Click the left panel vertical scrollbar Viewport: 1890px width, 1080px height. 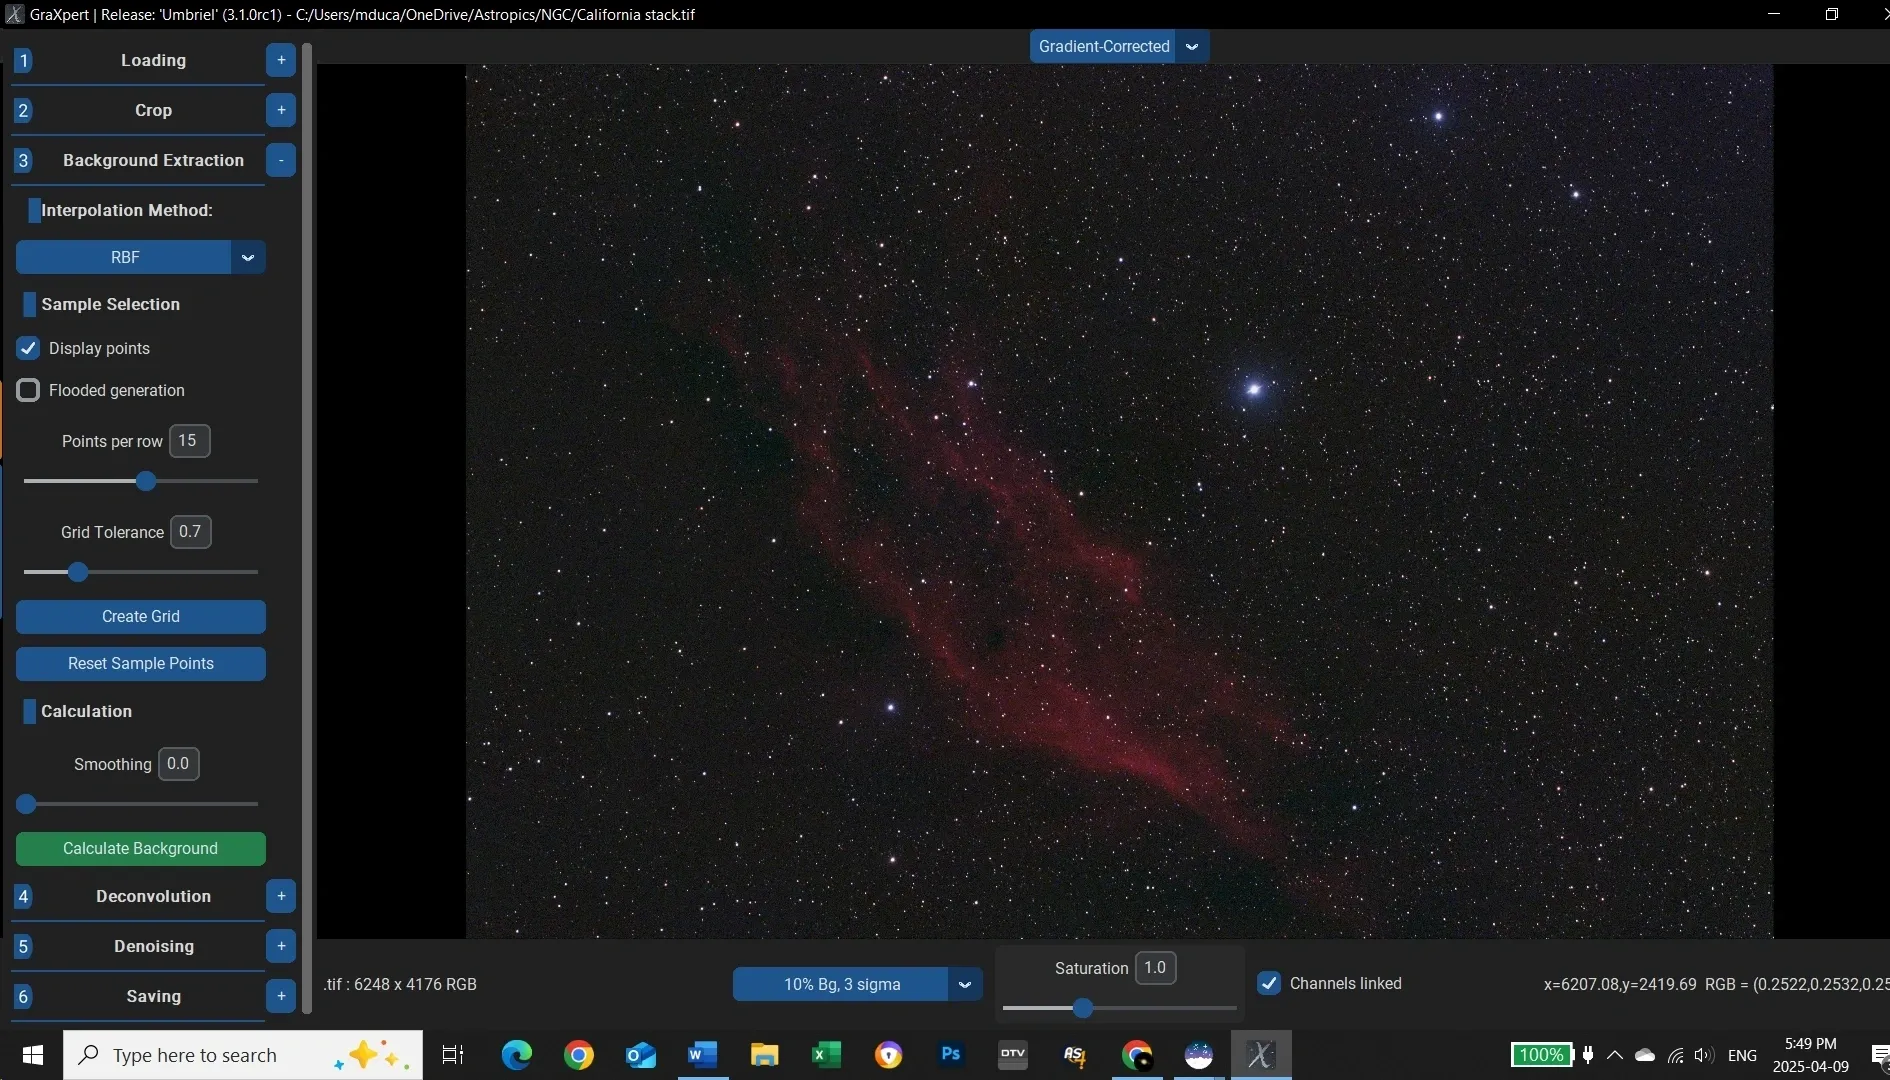[x=307, y=528]
